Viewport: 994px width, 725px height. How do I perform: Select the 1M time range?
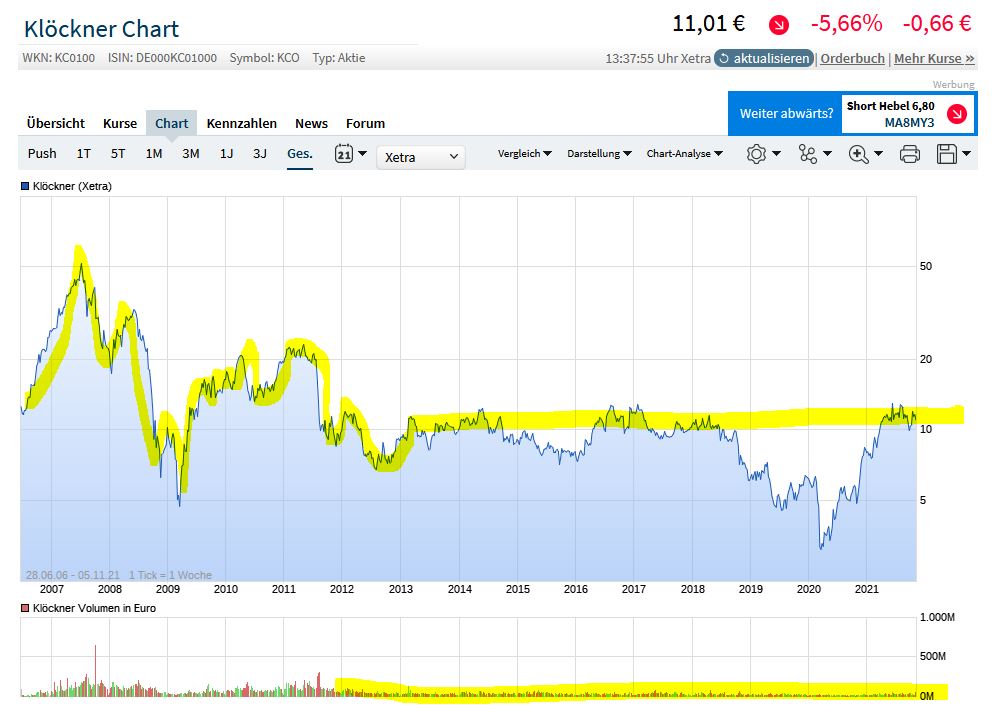click(x=154, y=153)
